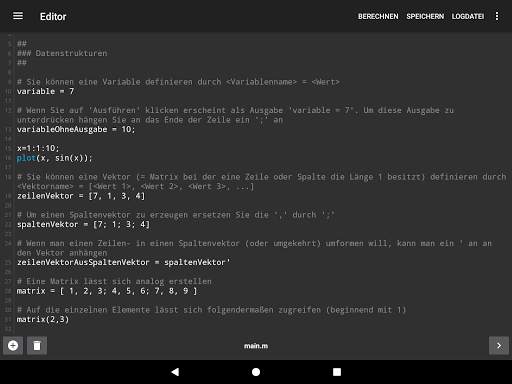
Task: Click the Editor title
Action: 53,17
